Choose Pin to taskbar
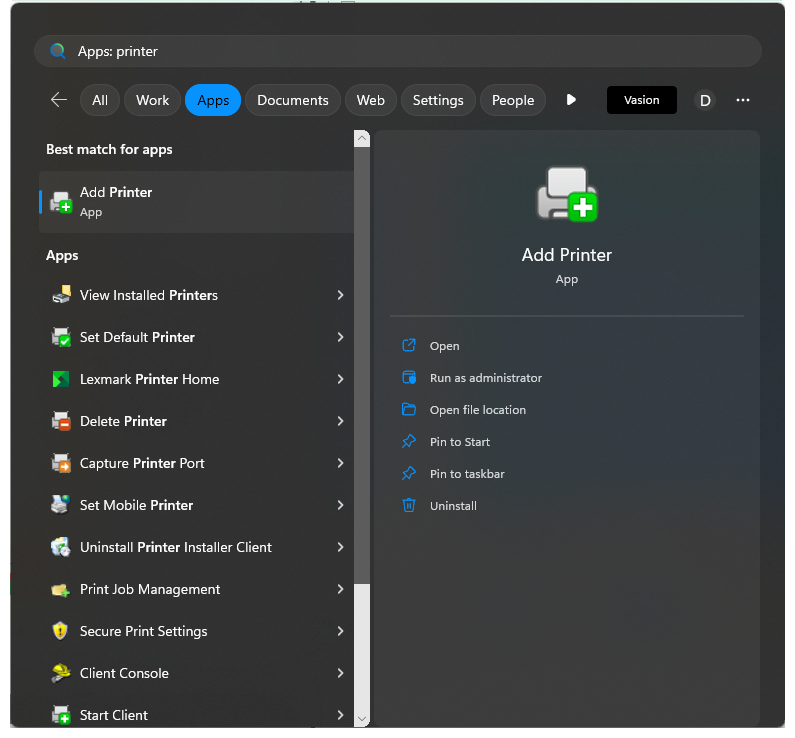Image resolution: width=795 pixels, height=738 pixels. point(467,474)
